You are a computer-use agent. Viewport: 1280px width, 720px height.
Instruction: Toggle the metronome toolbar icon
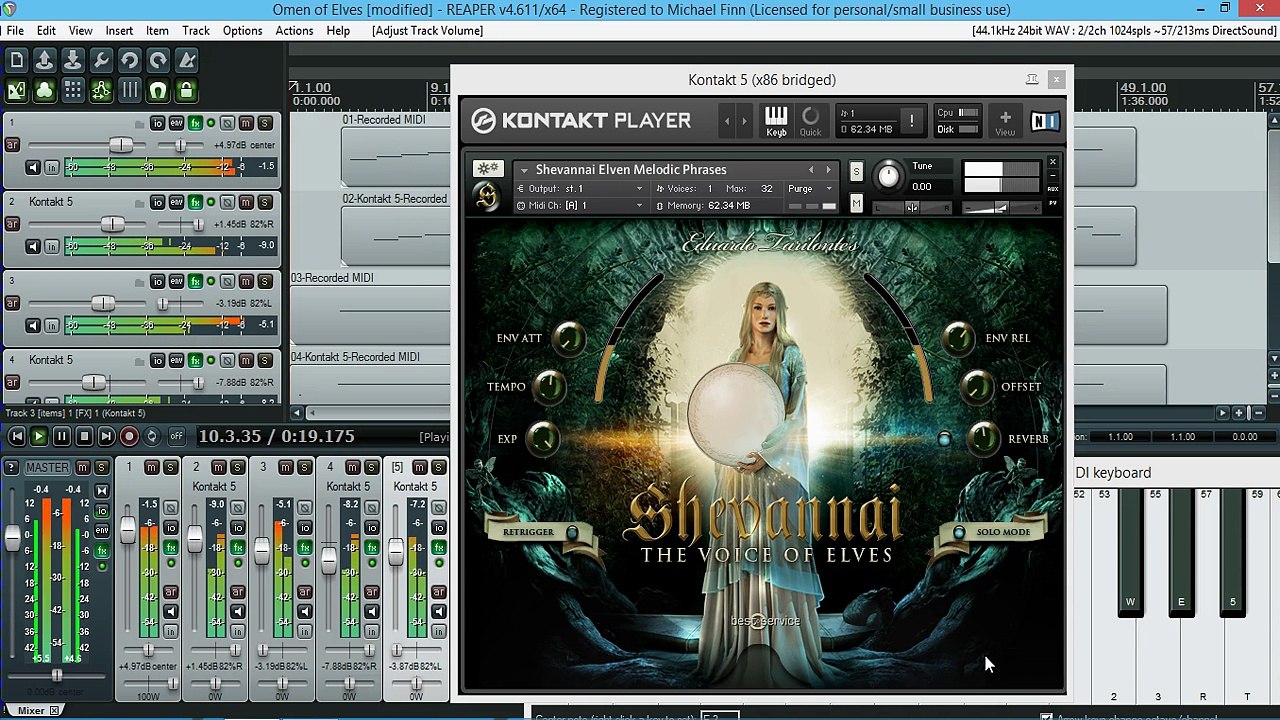(186, 62)
